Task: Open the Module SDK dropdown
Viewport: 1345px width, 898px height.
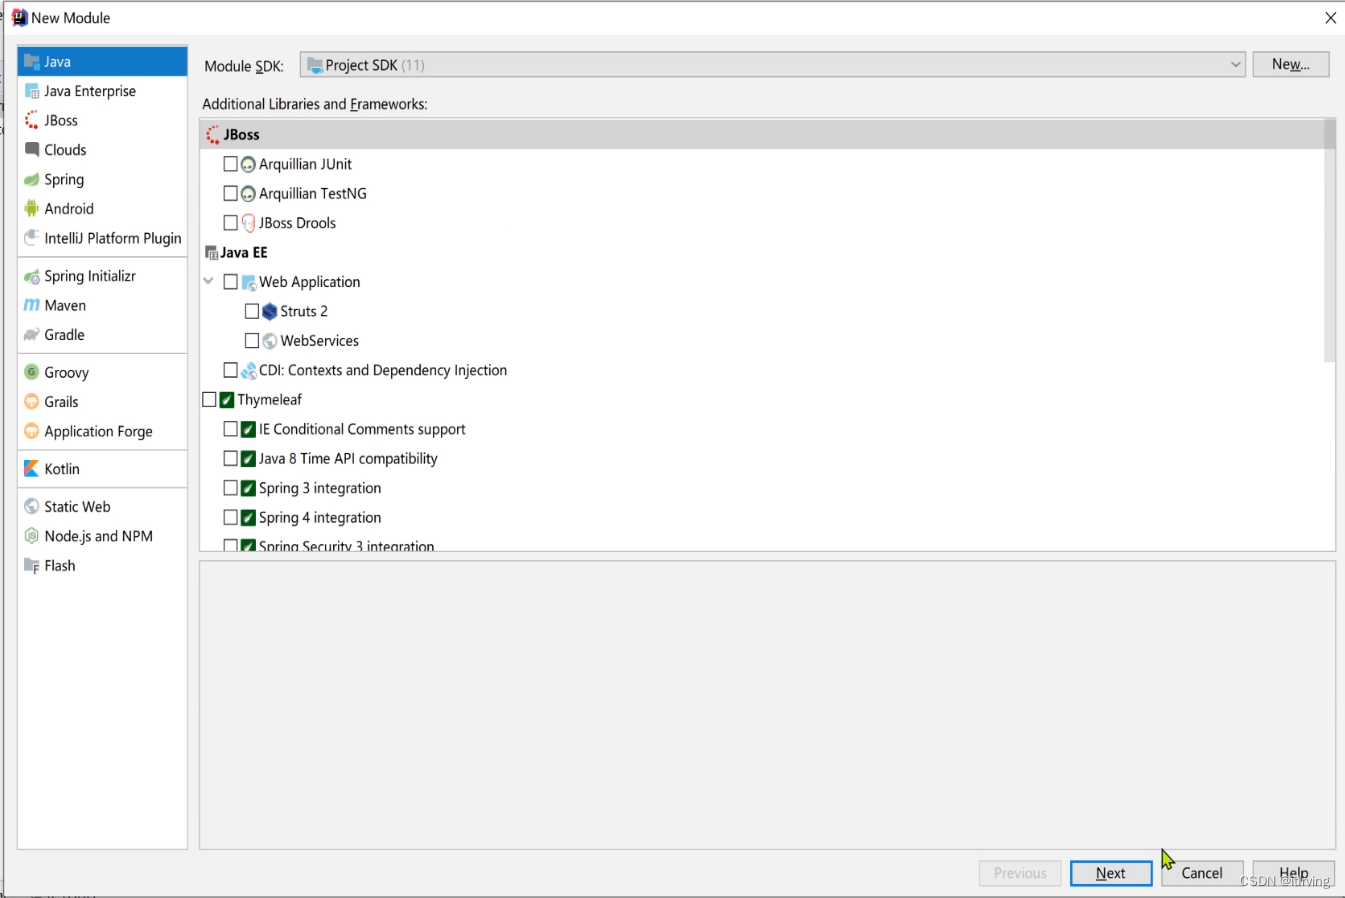Action: tap(773, 65)
